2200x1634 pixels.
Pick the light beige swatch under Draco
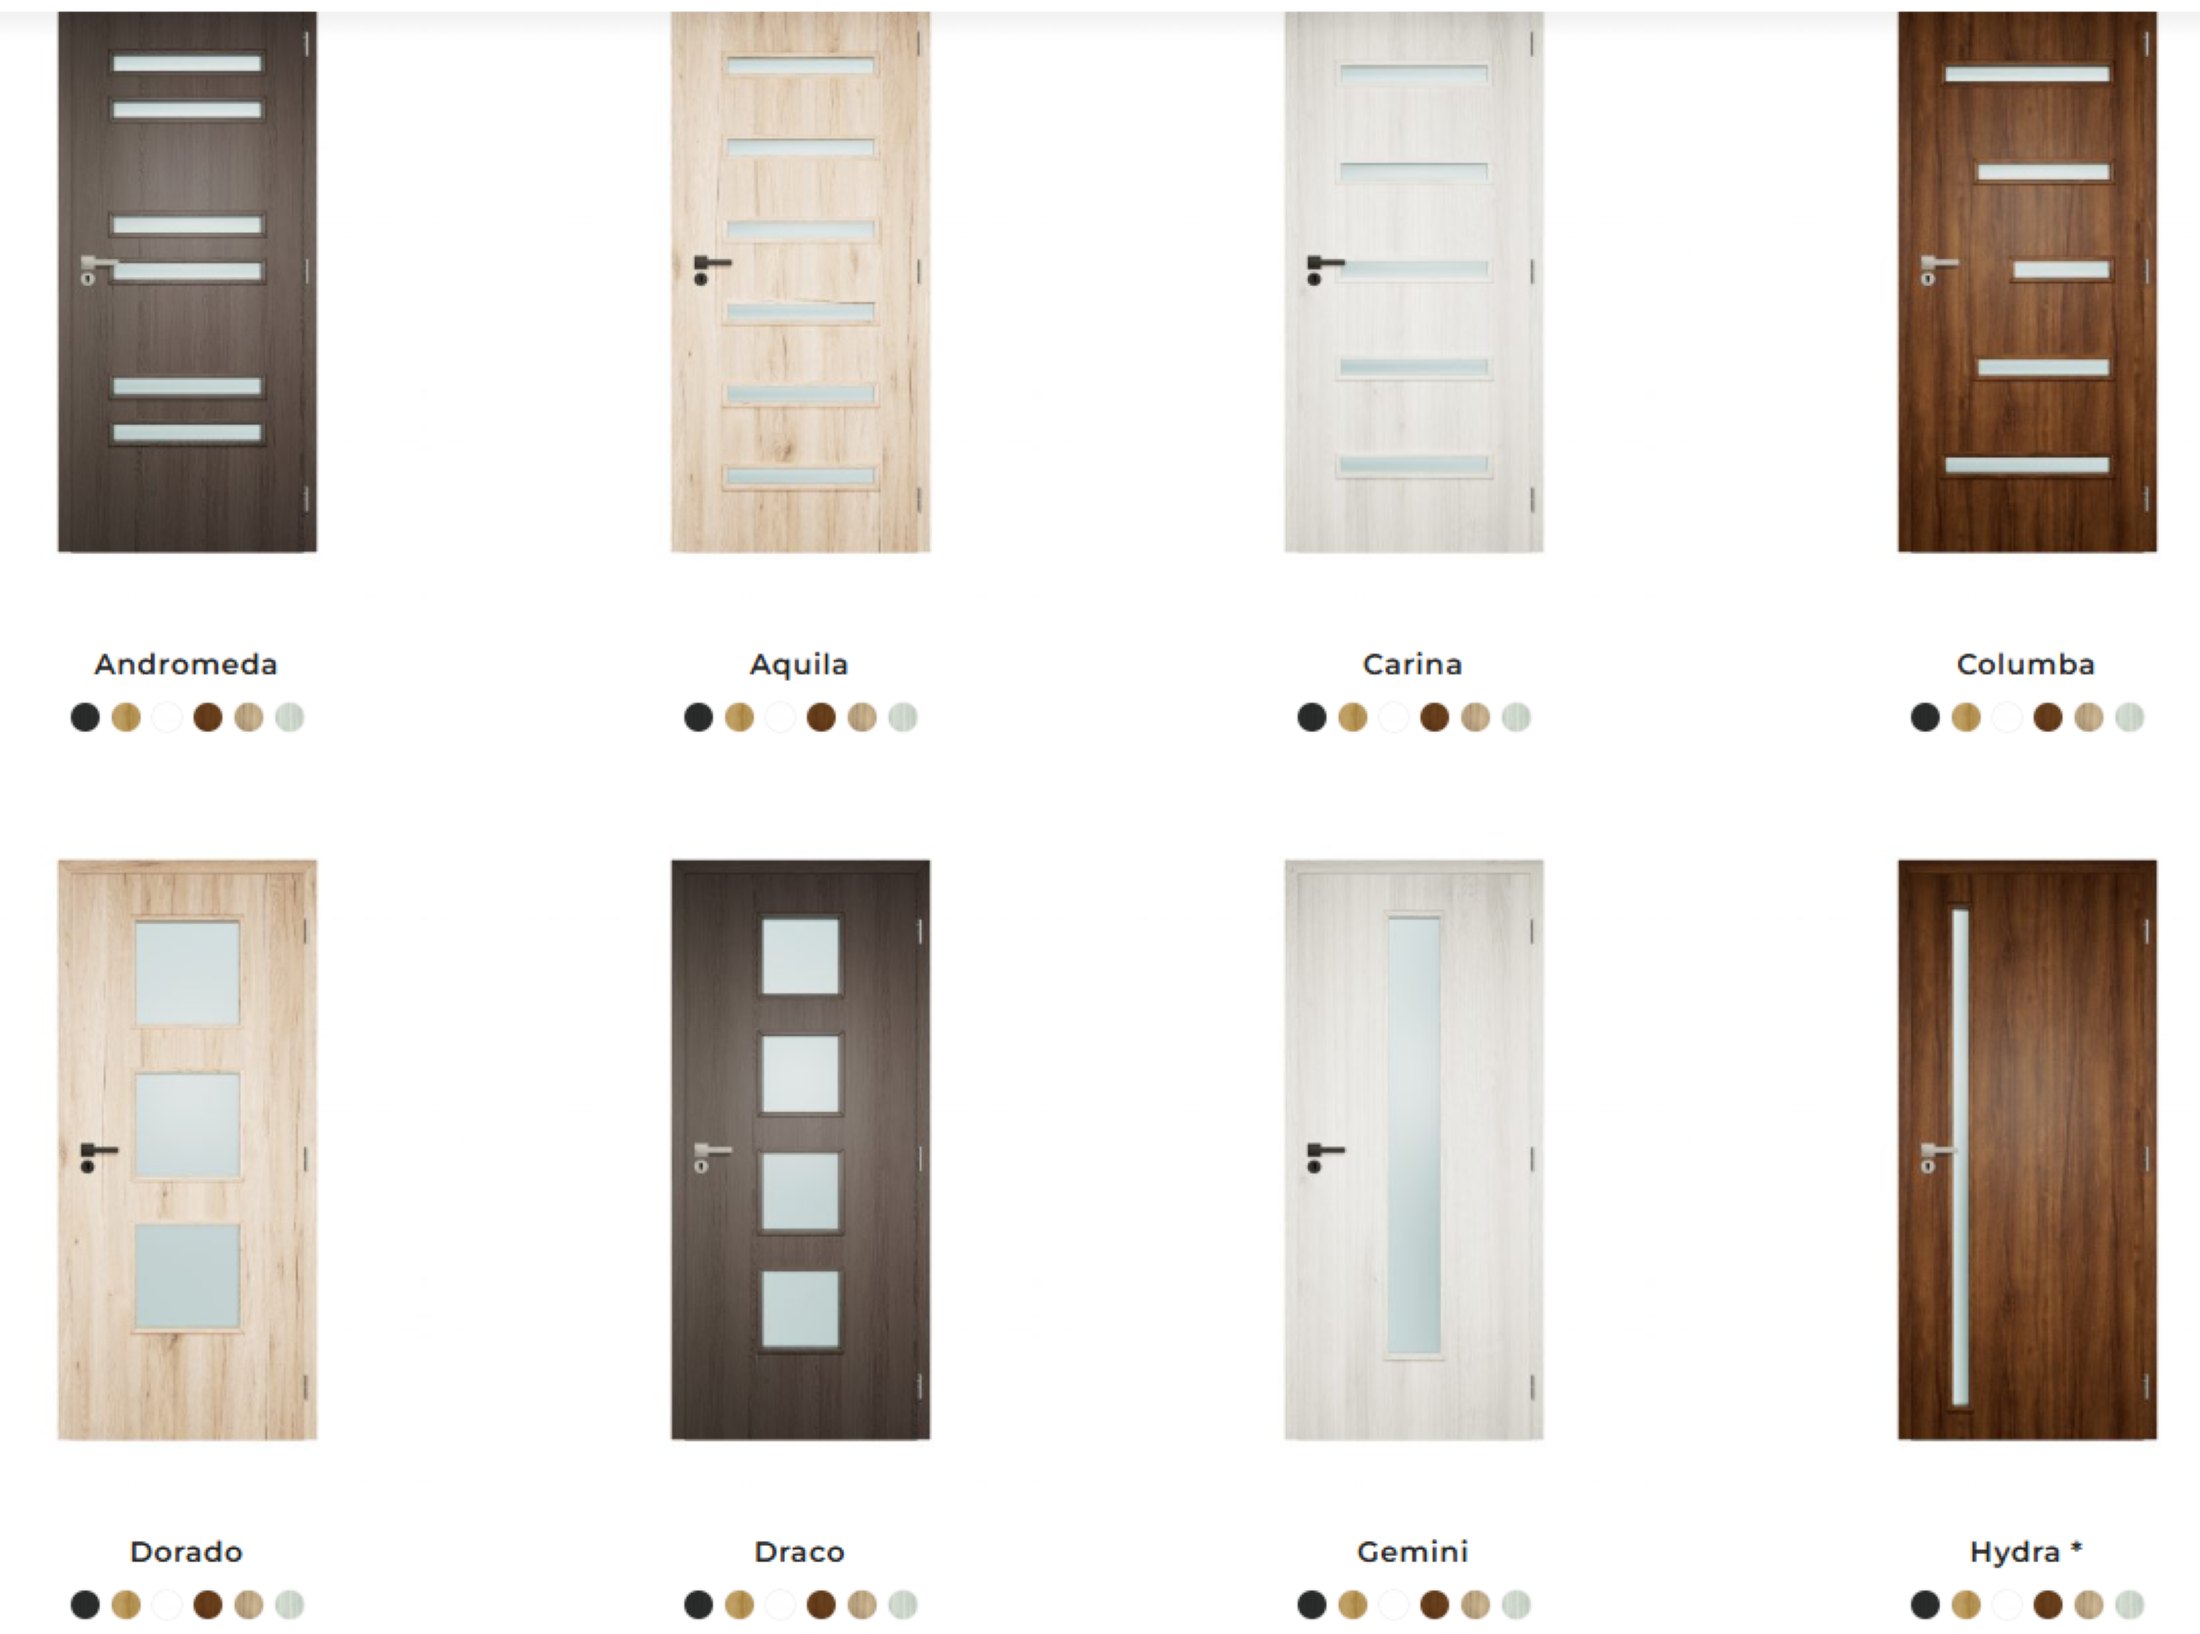pos(862,1605)
